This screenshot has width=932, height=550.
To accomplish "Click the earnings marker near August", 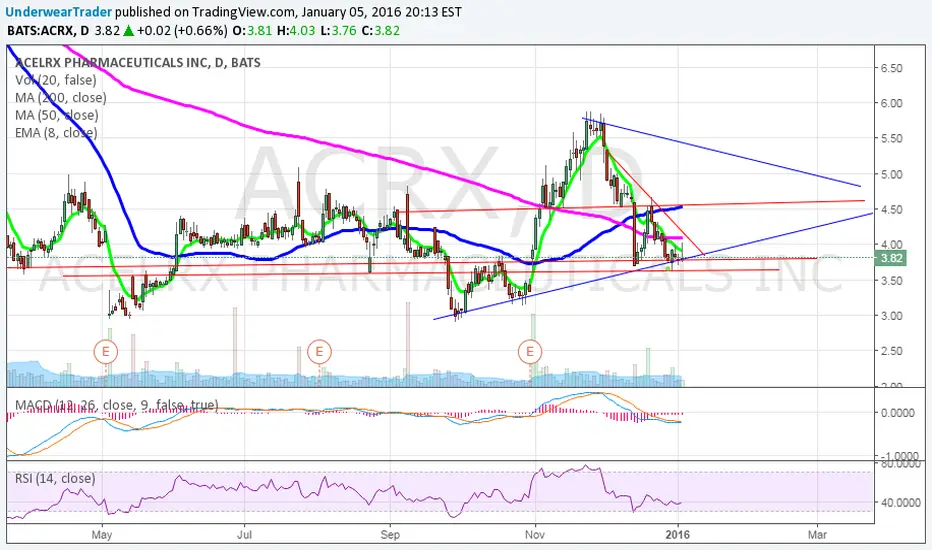I will (319, 351).
